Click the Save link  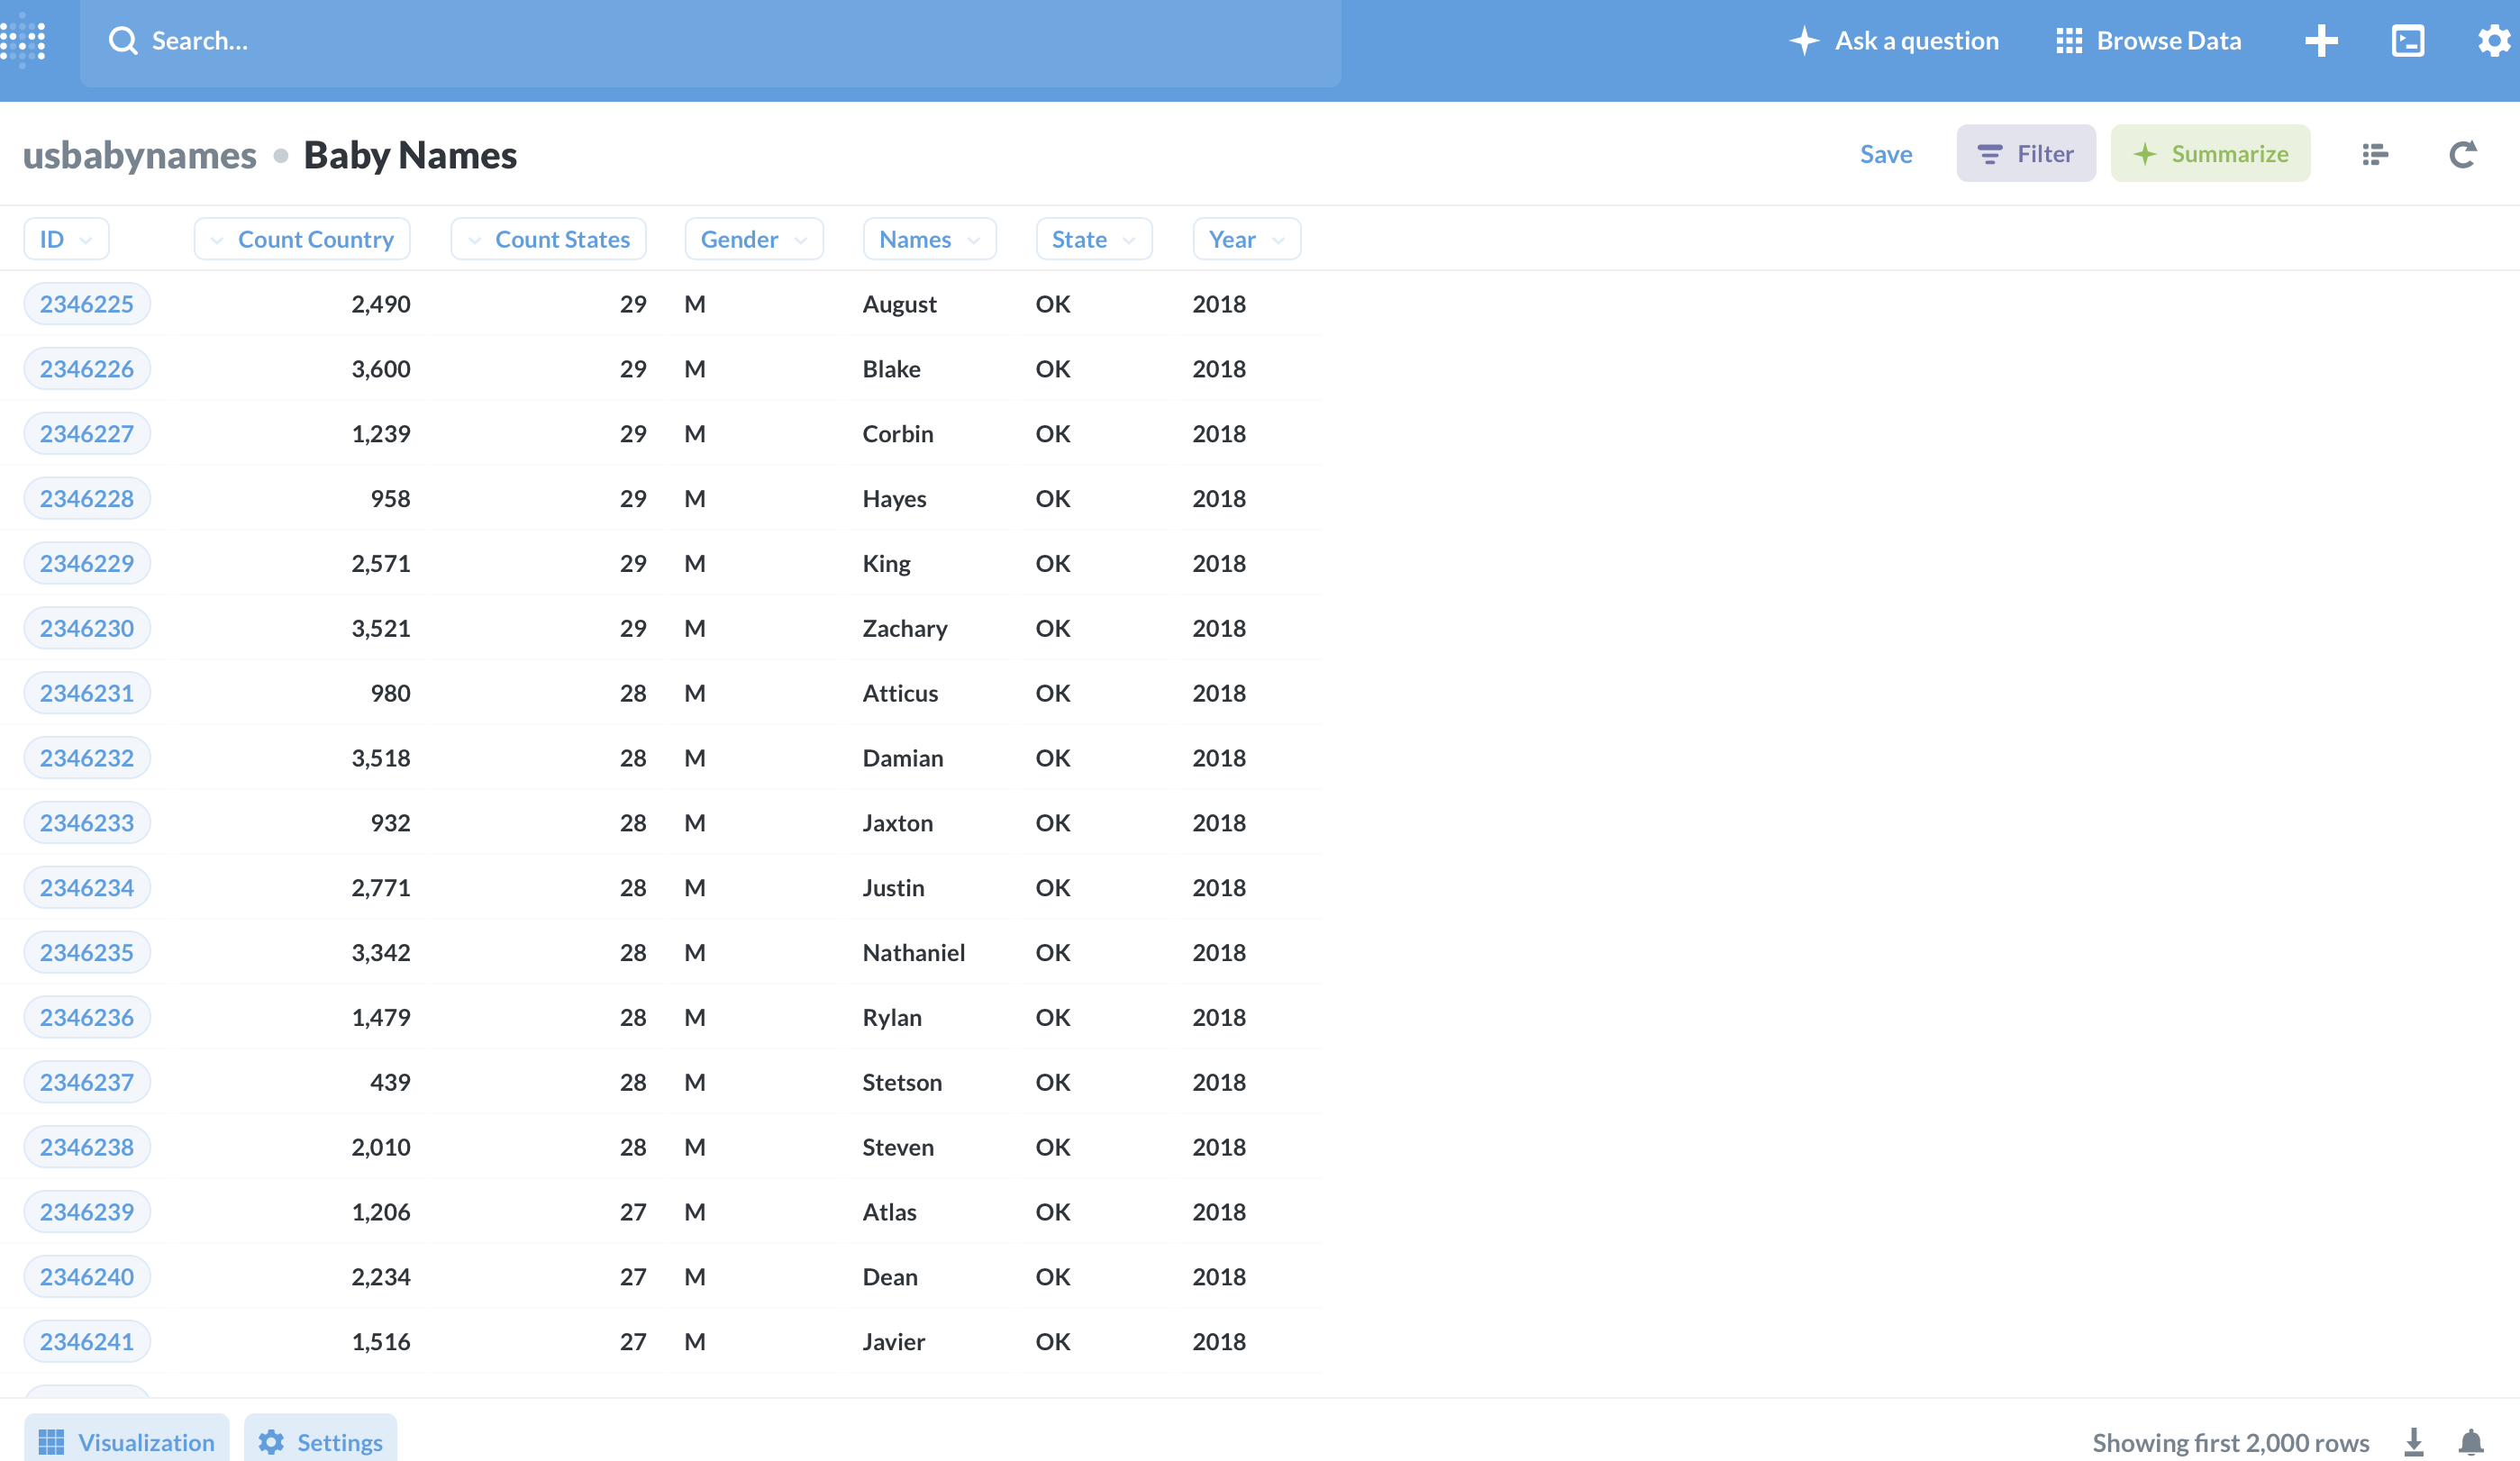(x=1885, y=154)
